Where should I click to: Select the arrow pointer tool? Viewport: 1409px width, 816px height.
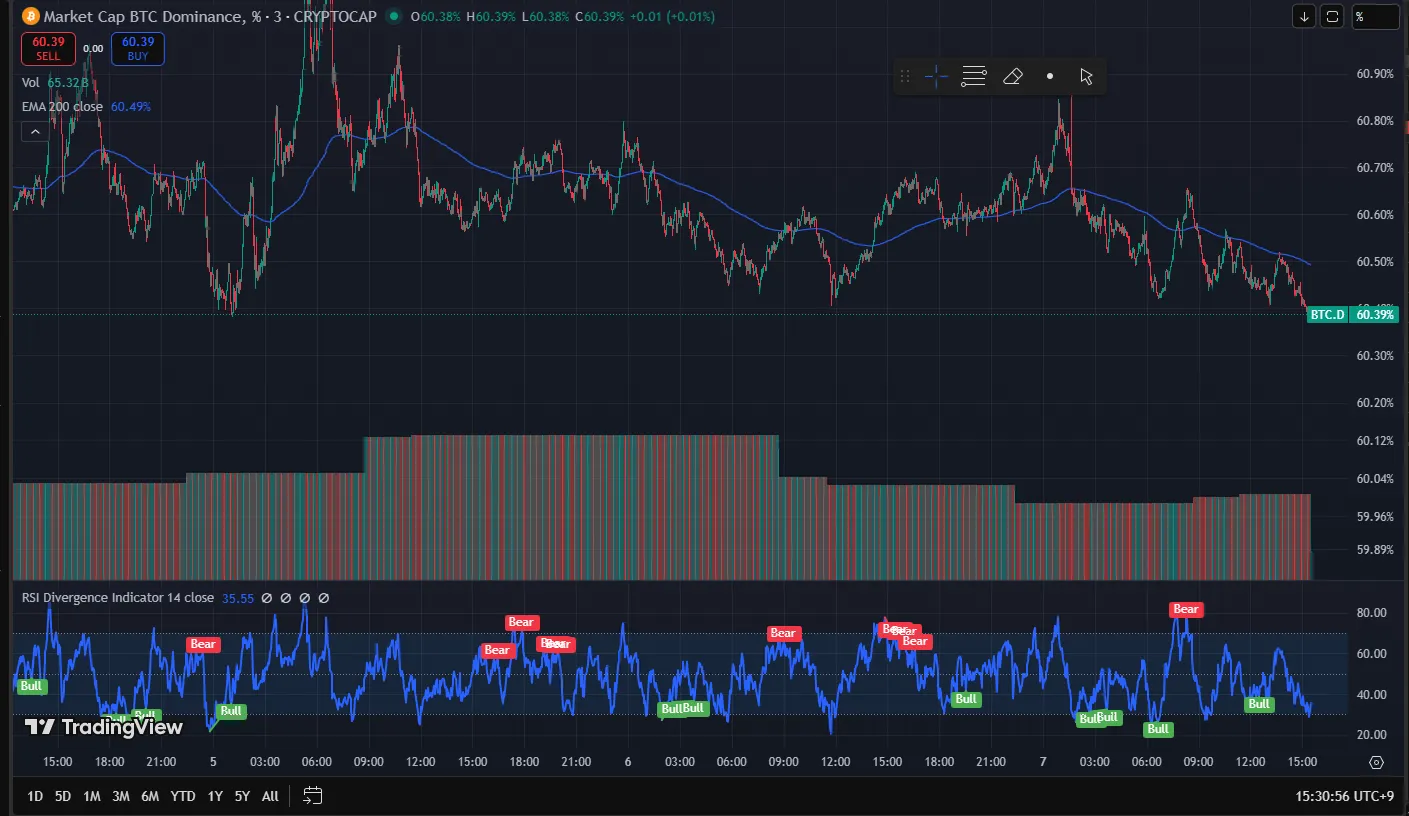coord(1085,75)
